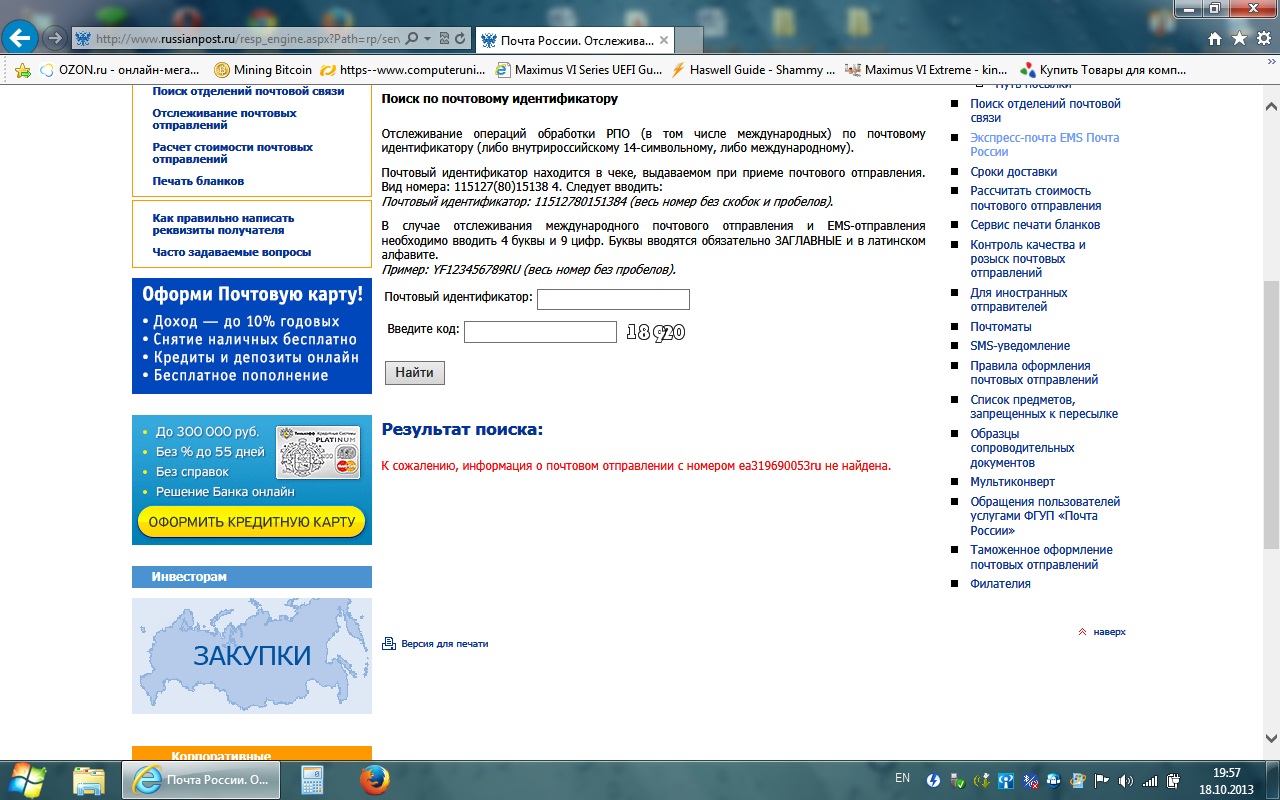Open Для иностранных отправителей link
This screenshot has width=1280, height=800.
tap(1019, 300)
